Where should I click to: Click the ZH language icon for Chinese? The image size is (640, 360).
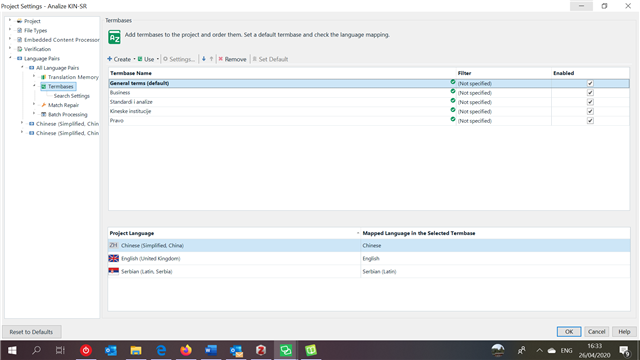click(113, 245)
